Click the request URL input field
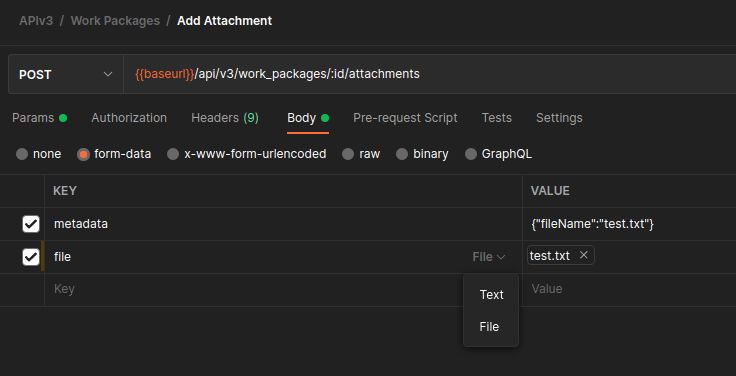 (x=429, y=74)
